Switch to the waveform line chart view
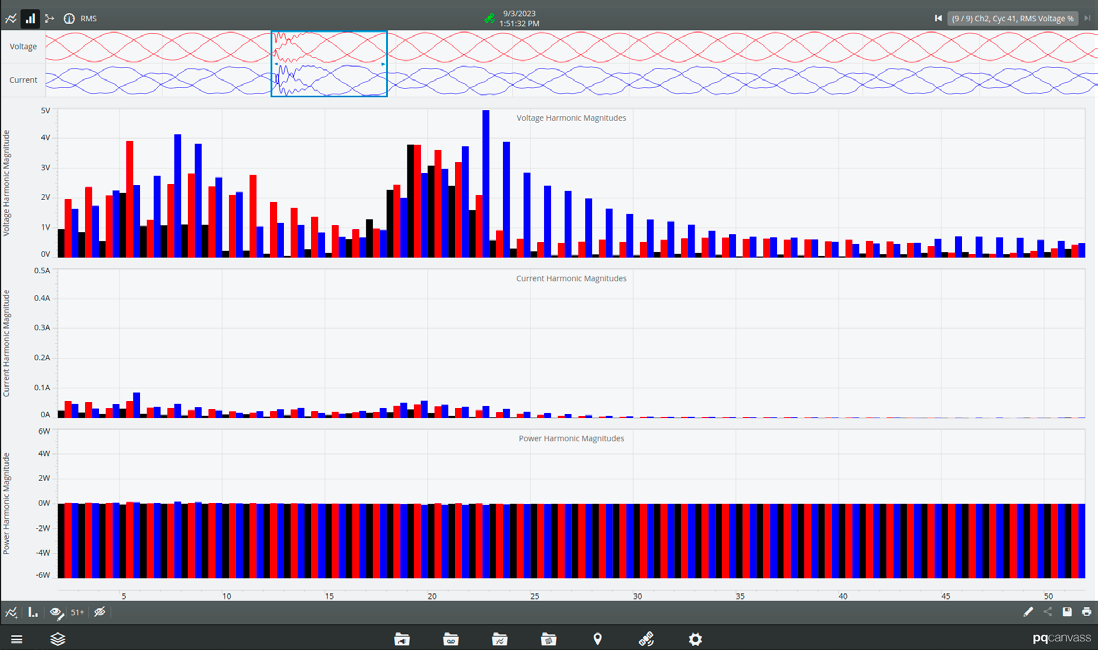Viewport: 1098px width, 650px height. pyautogui.click(x=11, y=18)
